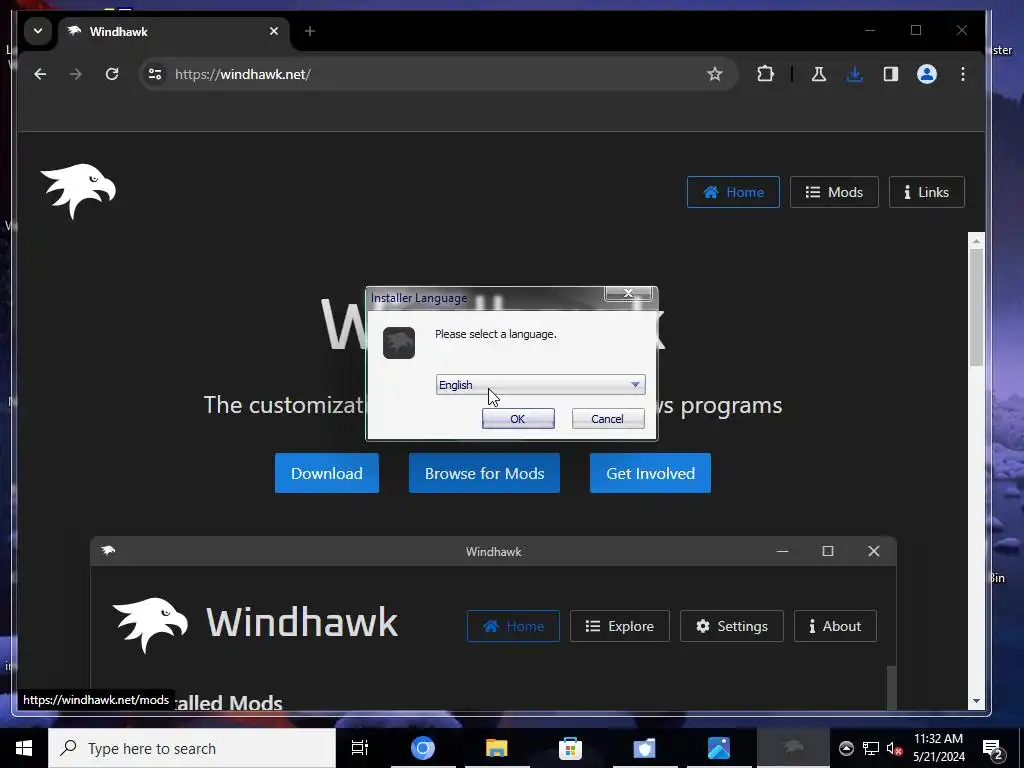Click the Get Involved button
The height and width of the screenshot is (768, 1024).
(650, 473)
